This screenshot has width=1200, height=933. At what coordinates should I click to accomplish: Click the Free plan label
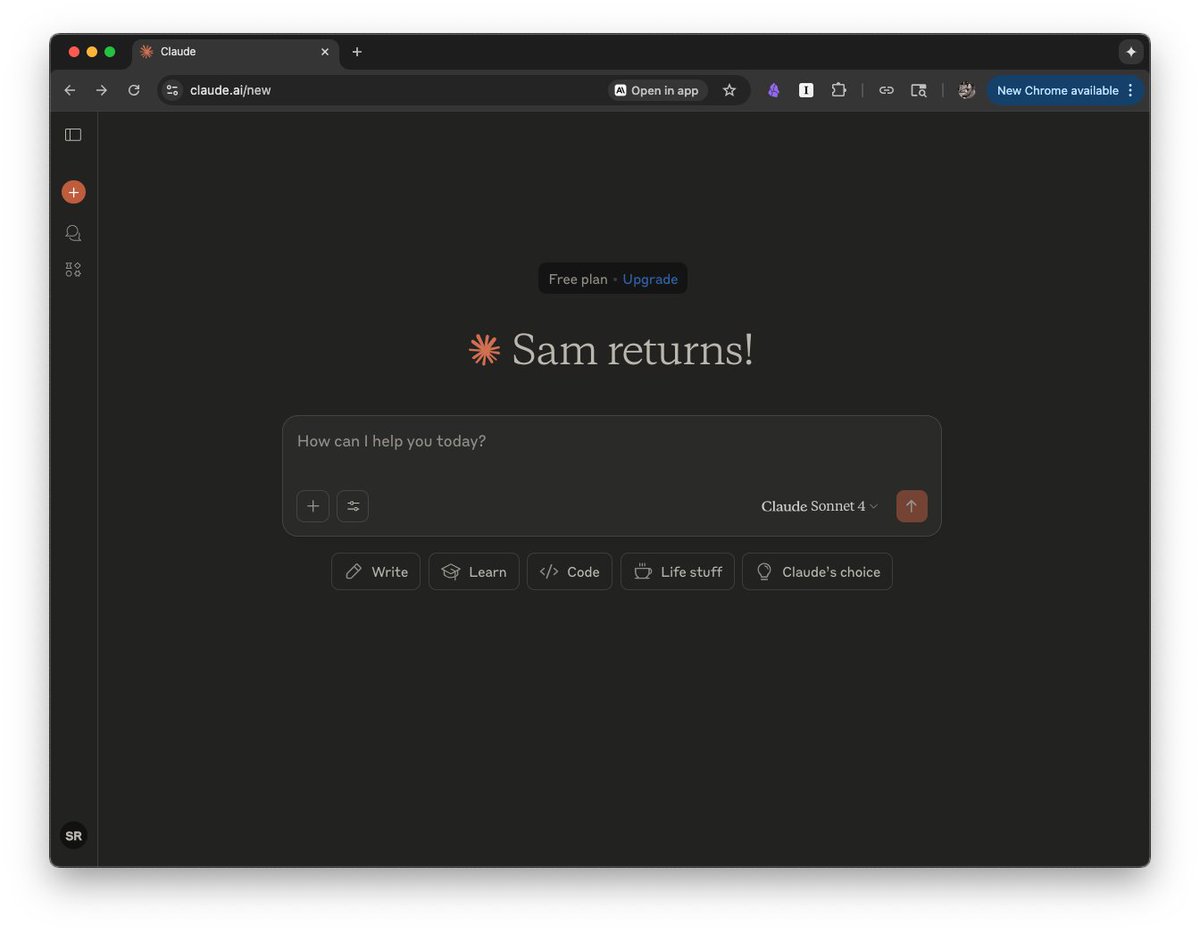(x=578, y=279)
